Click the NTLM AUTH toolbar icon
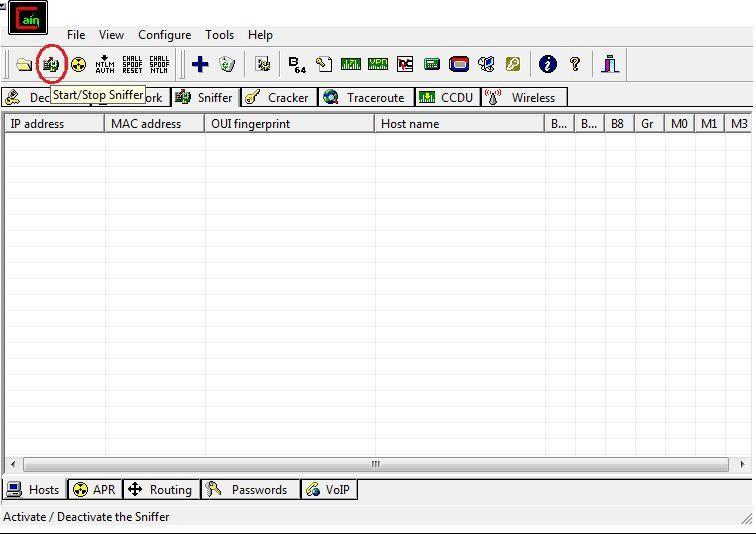Image resolution: width=756 pixels, height=534 pixels. pos(105,64)
